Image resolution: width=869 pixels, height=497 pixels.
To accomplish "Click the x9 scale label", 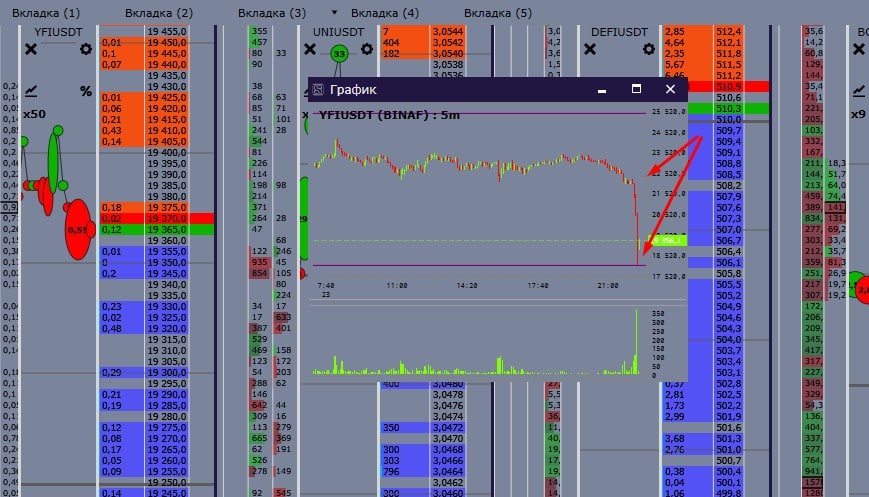I will tap(858, 114).
